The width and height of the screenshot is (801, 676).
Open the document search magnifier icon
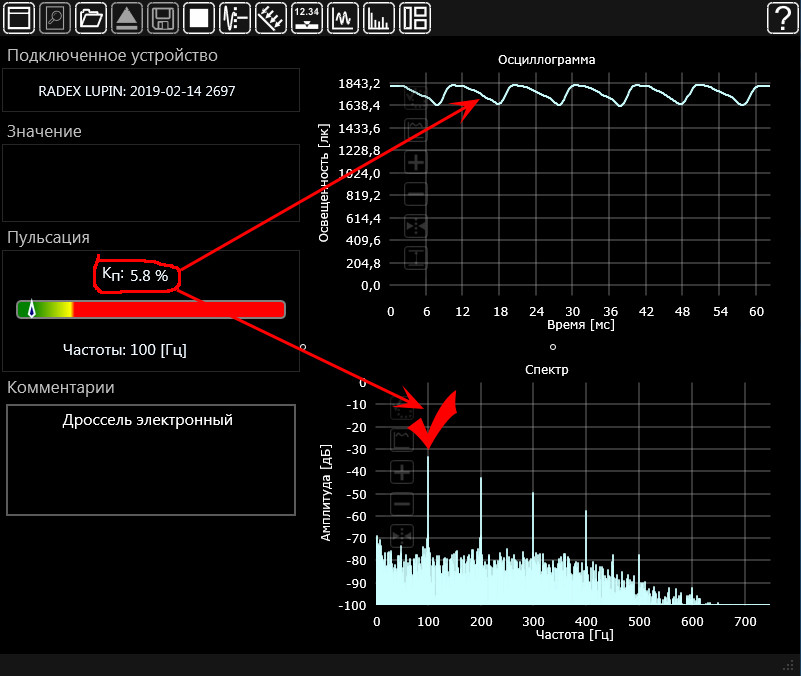click(55, 18)
